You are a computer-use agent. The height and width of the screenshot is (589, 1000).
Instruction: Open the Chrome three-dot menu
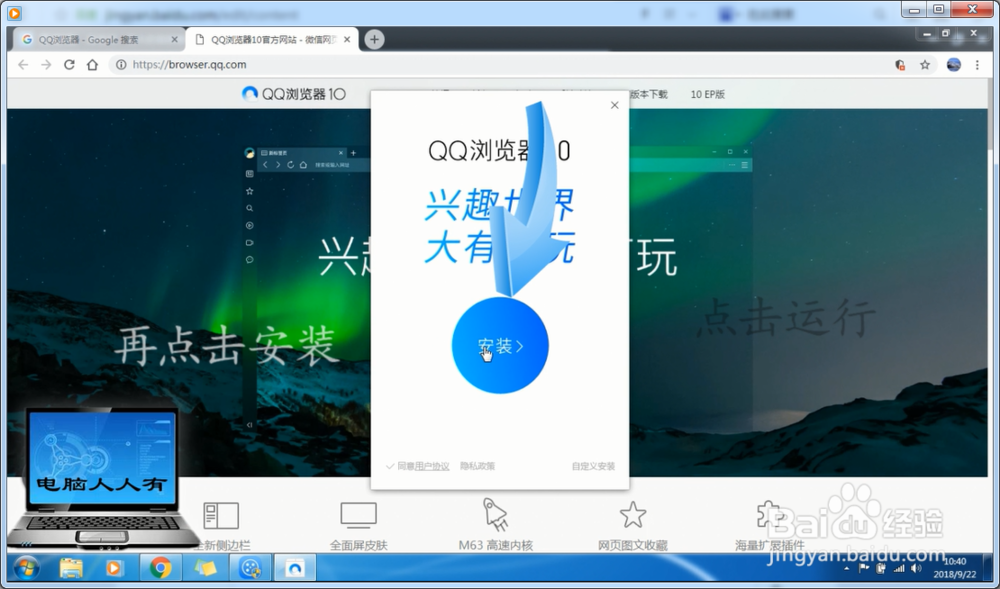tap(977, 64)
